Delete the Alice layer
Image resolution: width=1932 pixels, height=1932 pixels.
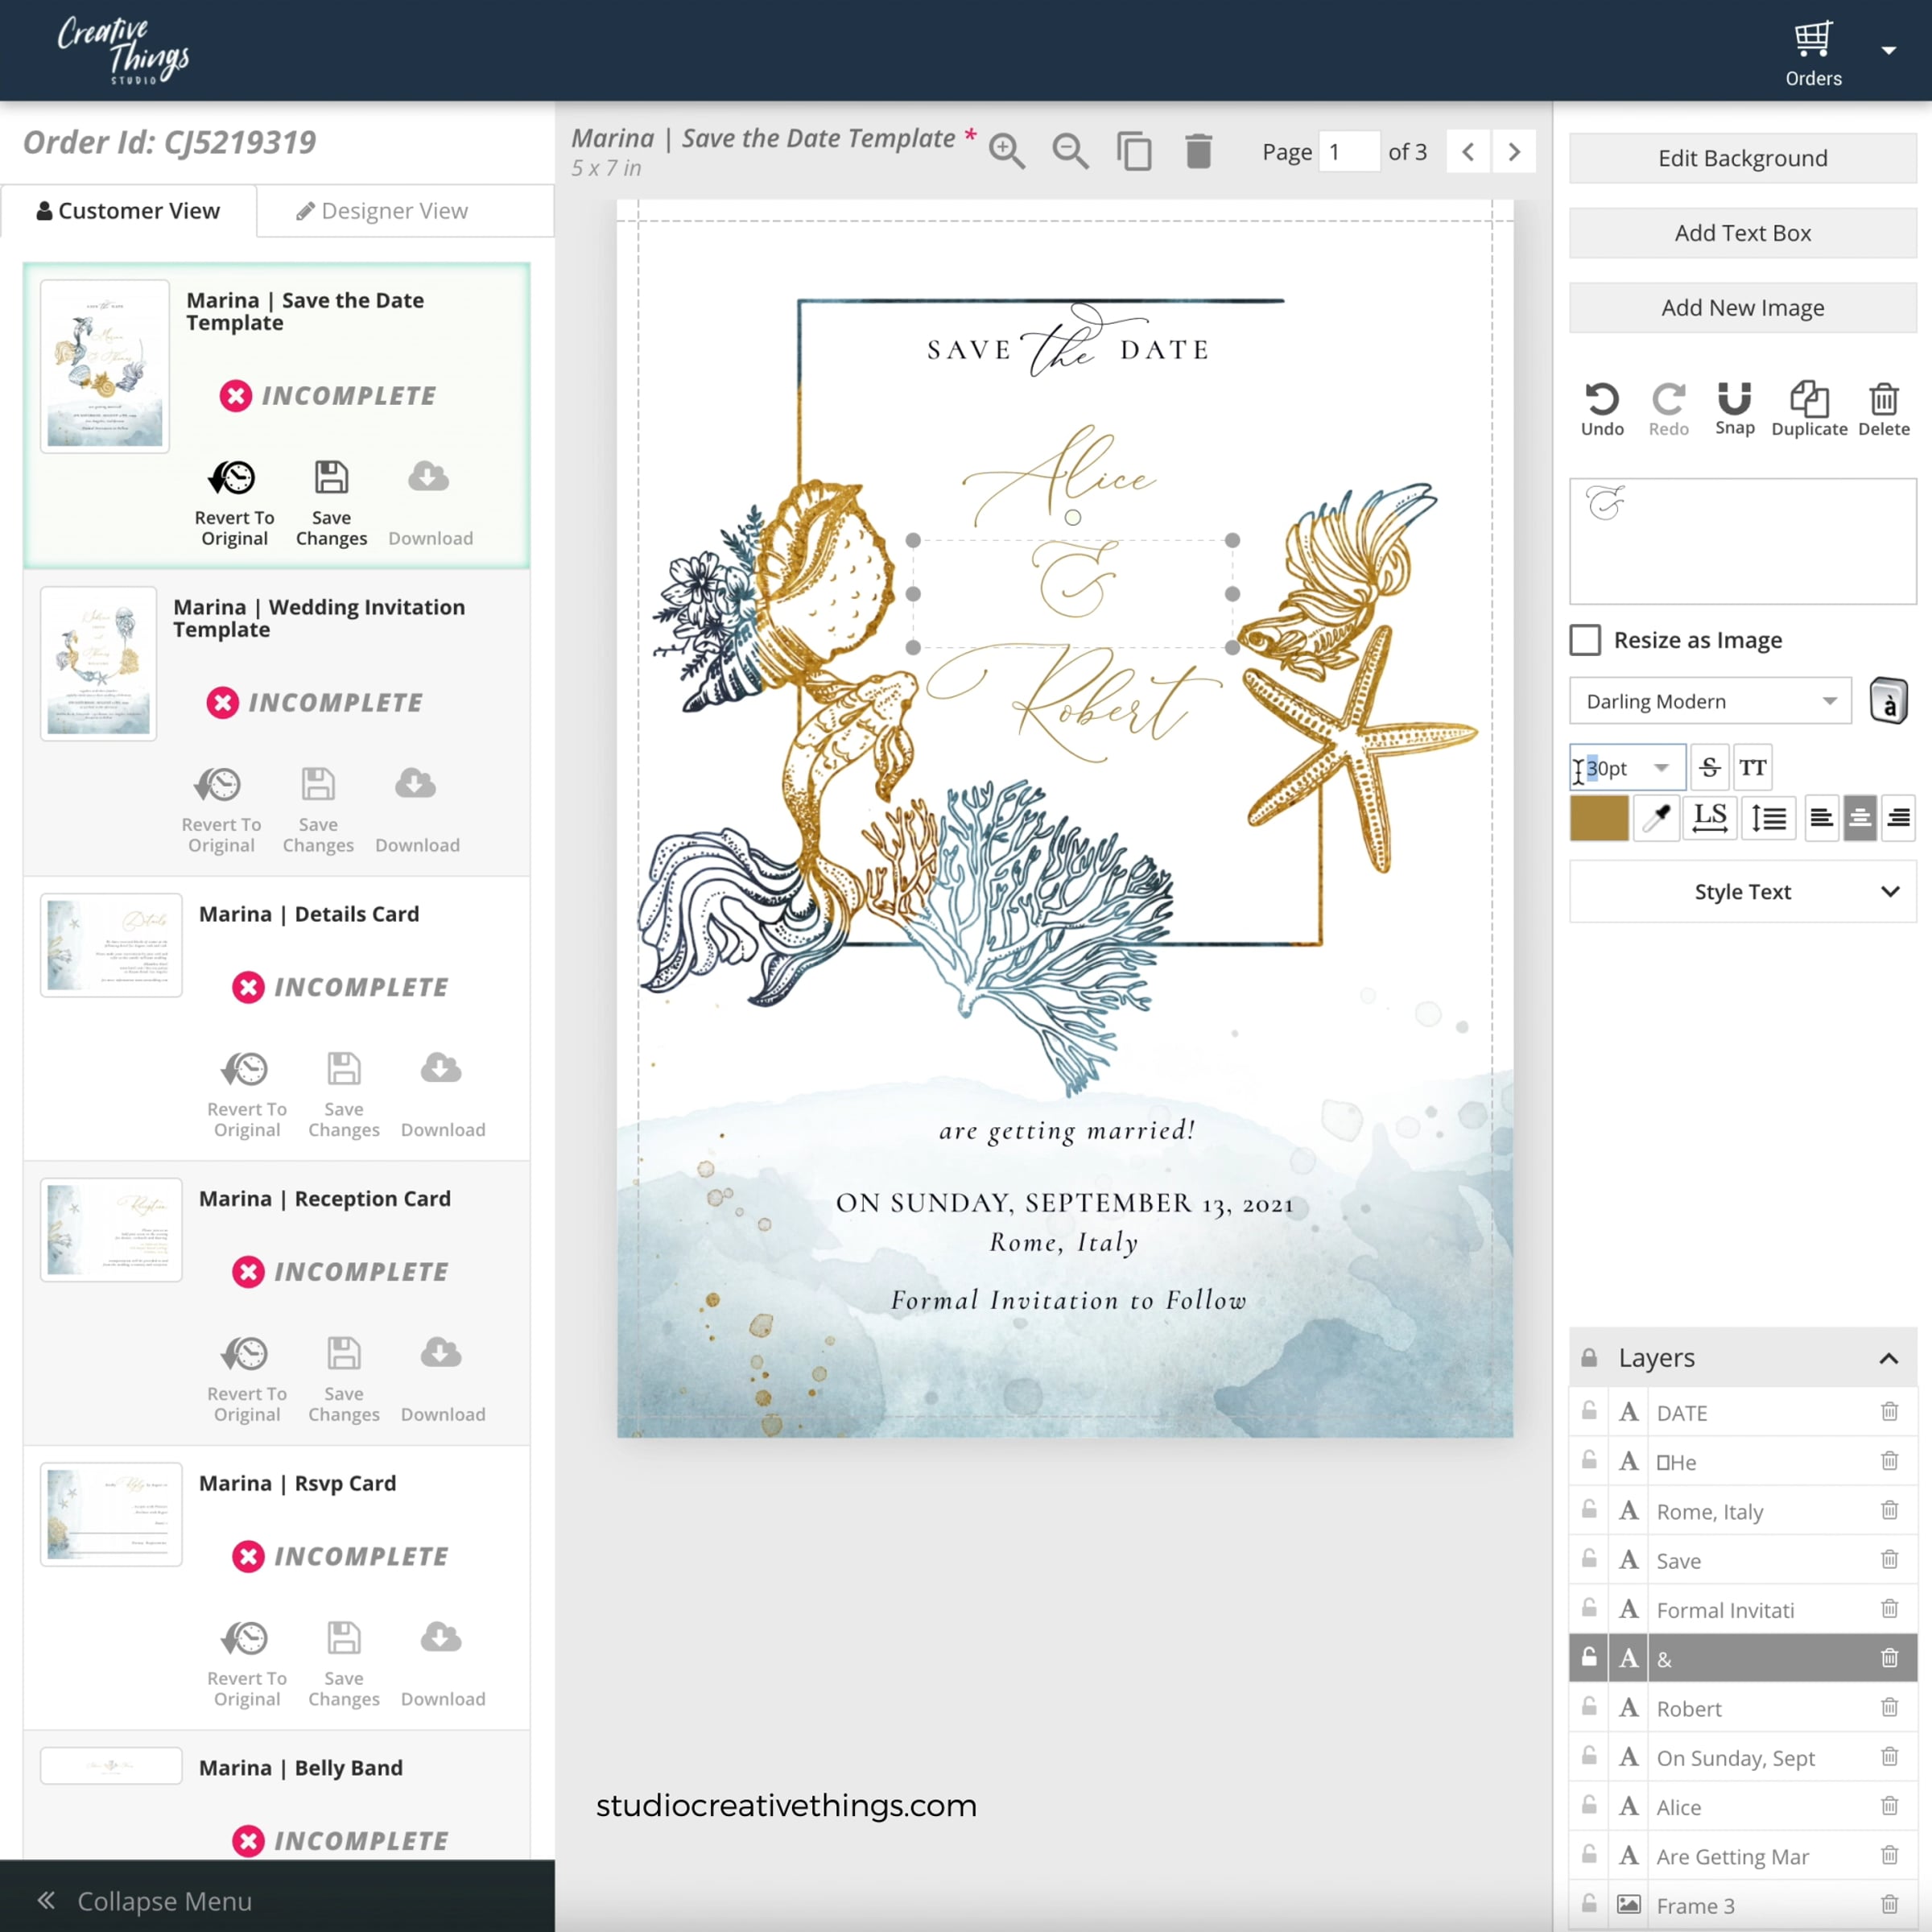(1889, 1805)
